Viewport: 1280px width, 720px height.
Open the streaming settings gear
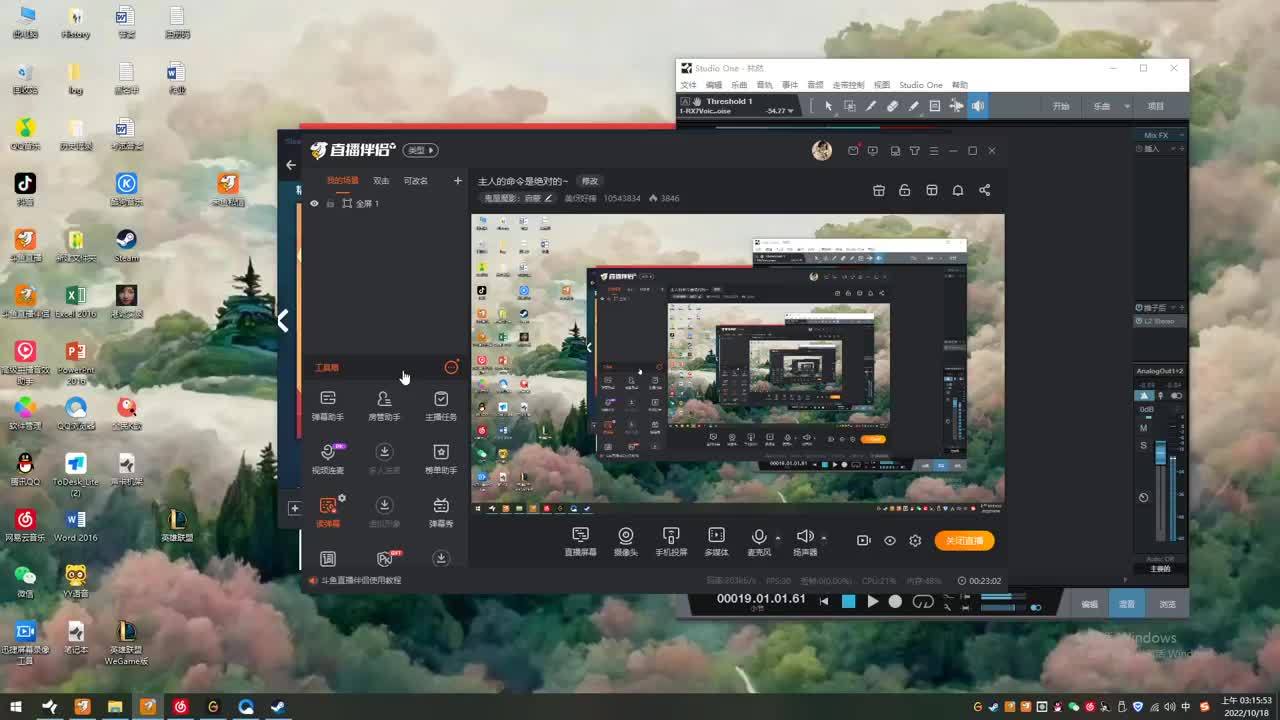pyautogui.click(x=915, y=541)
